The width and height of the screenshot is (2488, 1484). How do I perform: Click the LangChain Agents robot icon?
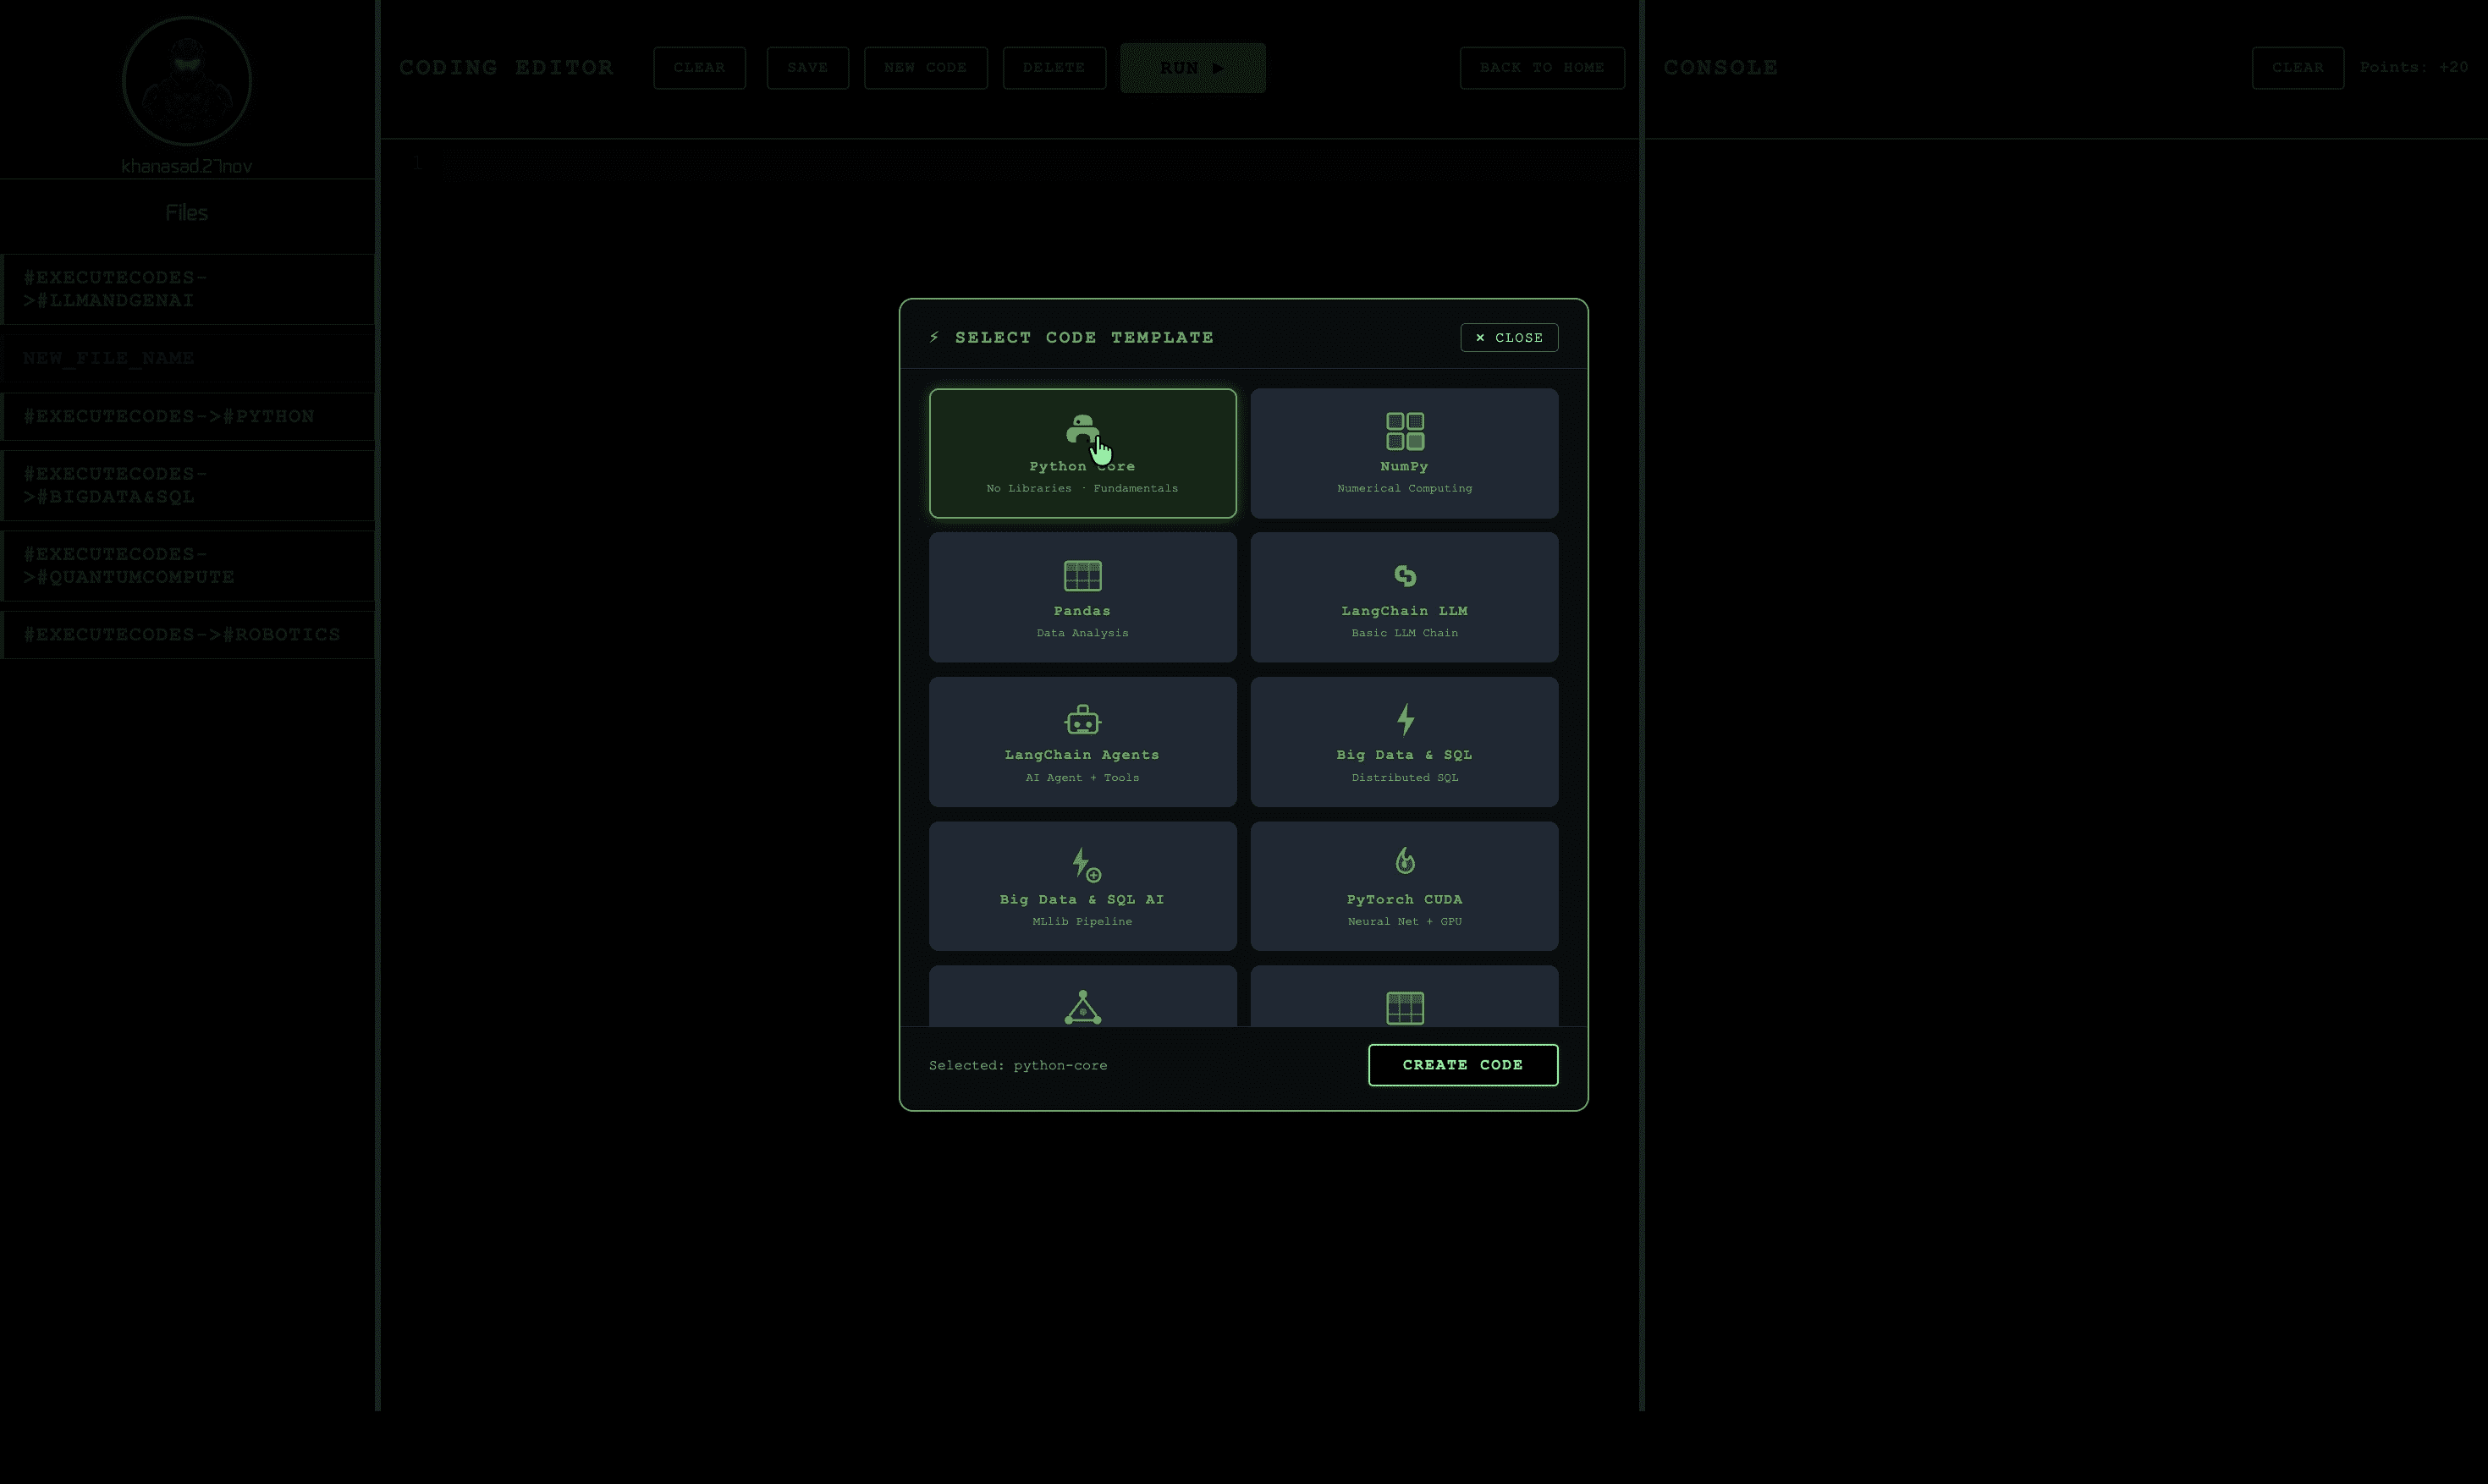[1082, 719]
